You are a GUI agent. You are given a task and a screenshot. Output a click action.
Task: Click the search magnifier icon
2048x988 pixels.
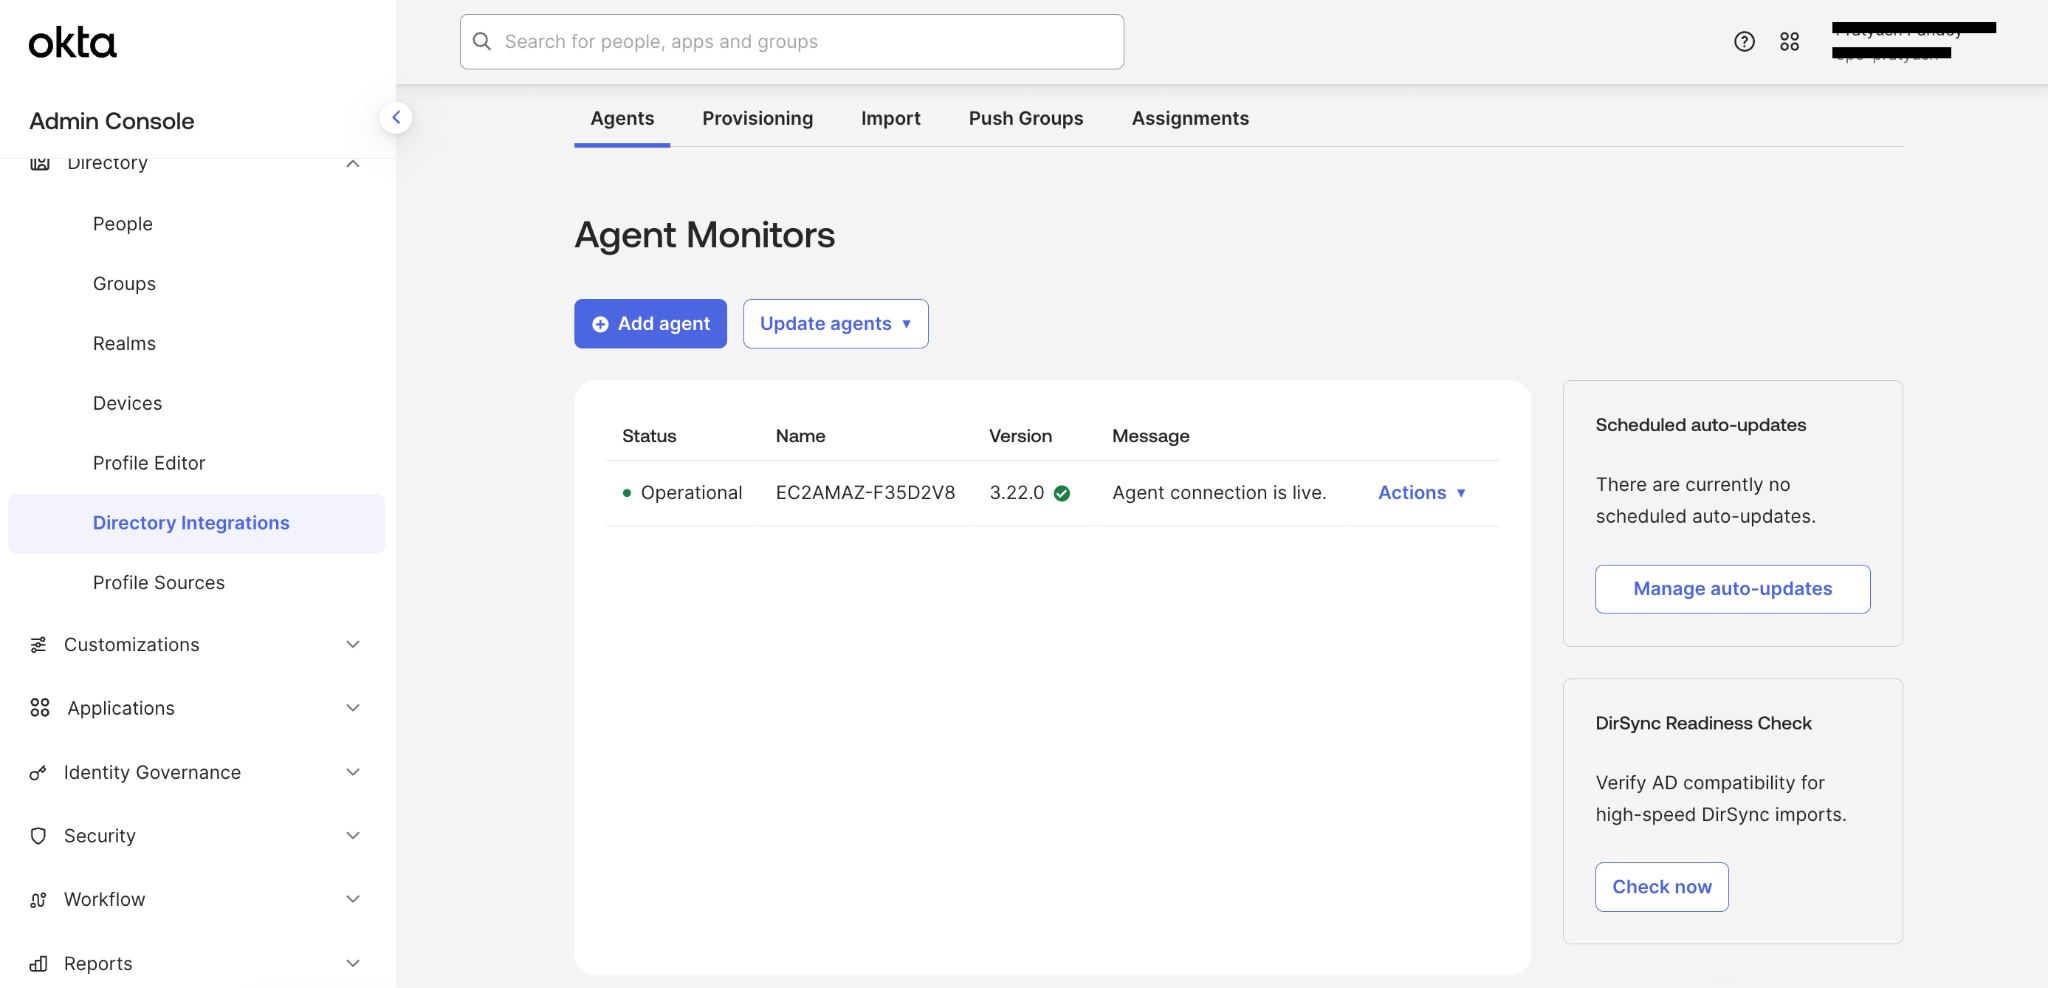pyautogui.click(x=482, y=42)
